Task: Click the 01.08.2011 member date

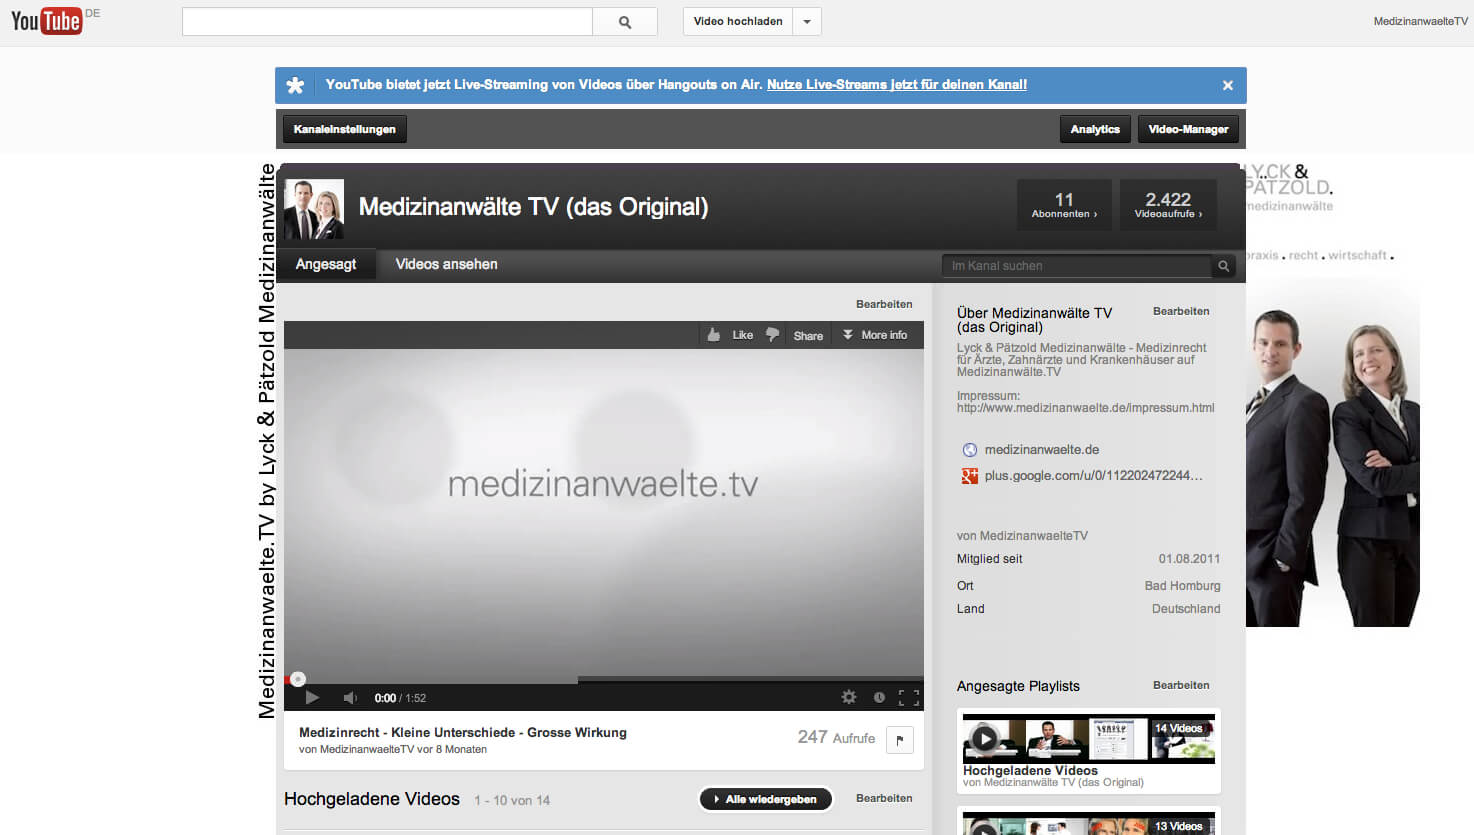Action: click(1189, 559)
